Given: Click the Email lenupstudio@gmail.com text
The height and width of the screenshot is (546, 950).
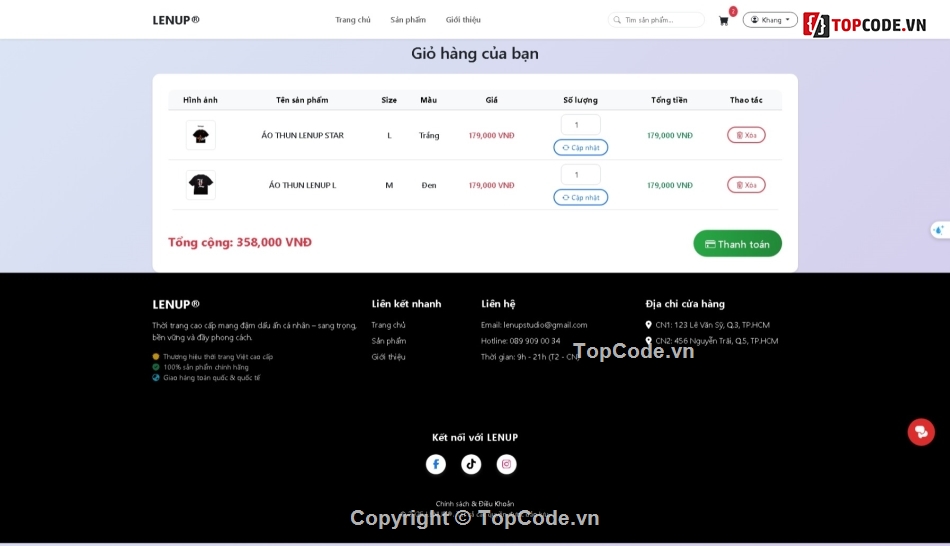Looking at the screenshot, I should pos(534,325).
